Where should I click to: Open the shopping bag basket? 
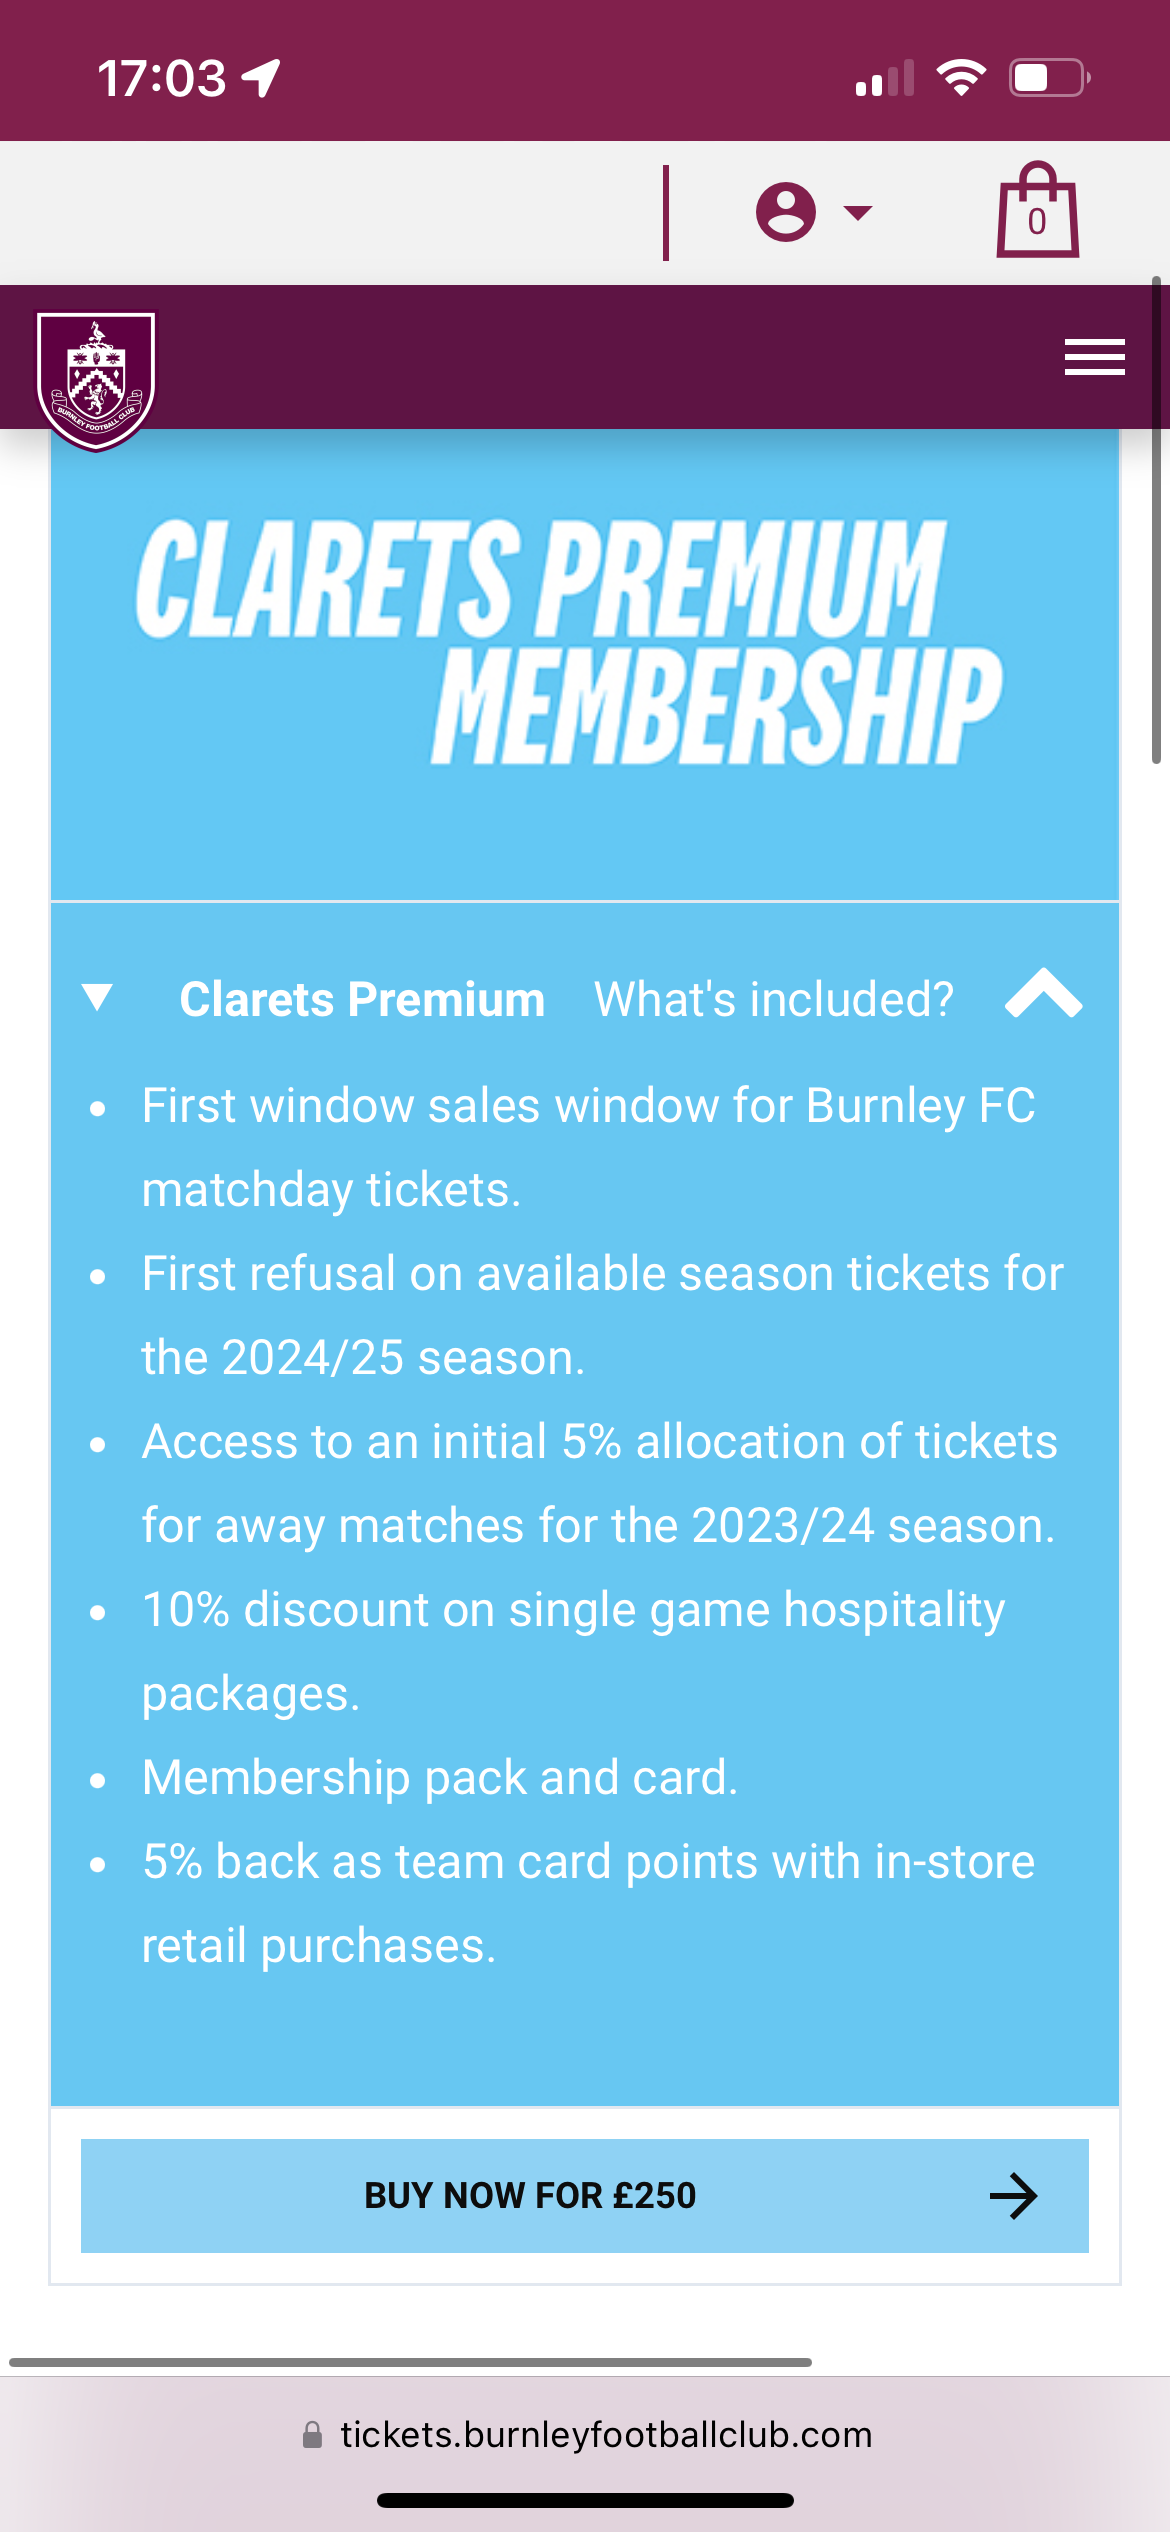[1037, 212]
